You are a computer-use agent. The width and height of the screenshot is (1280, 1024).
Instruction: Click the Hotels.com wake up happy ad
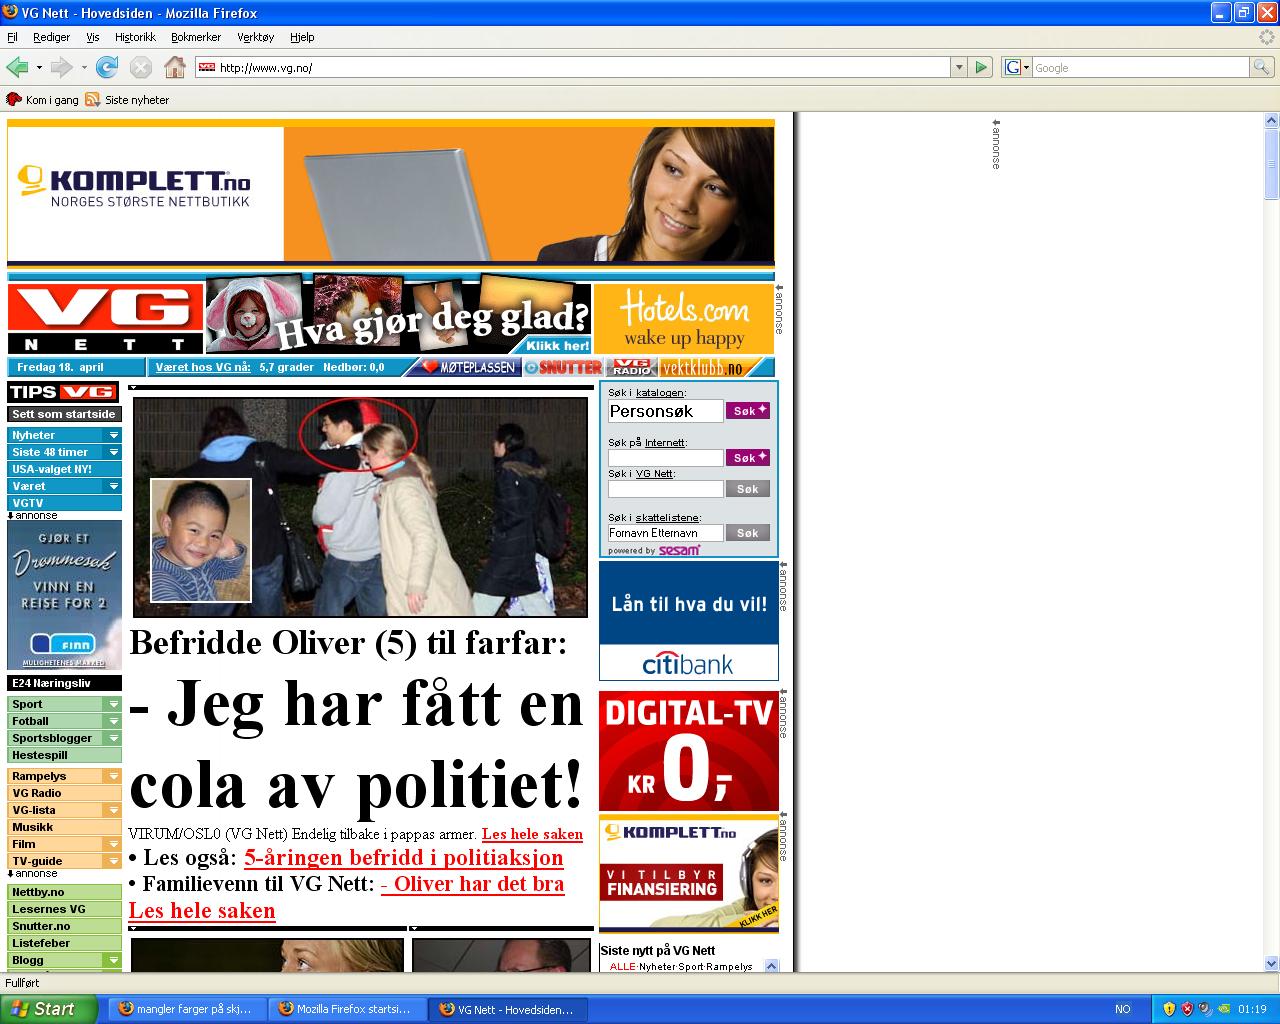pos(684,319)
